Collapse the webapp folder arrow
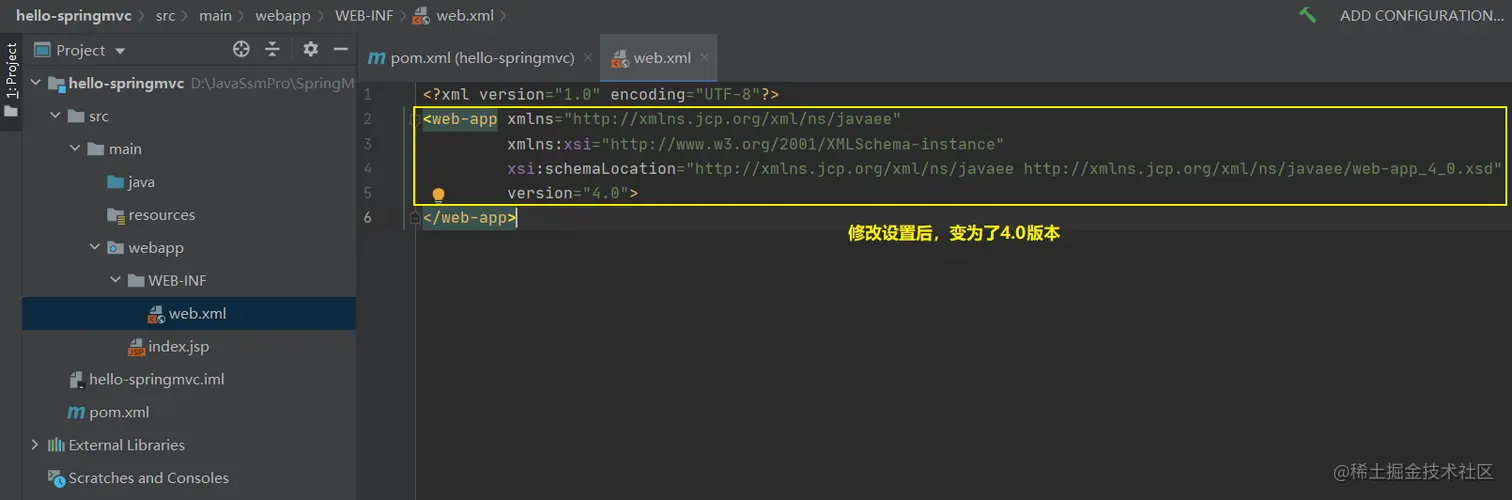 click(x=95, y=248)
